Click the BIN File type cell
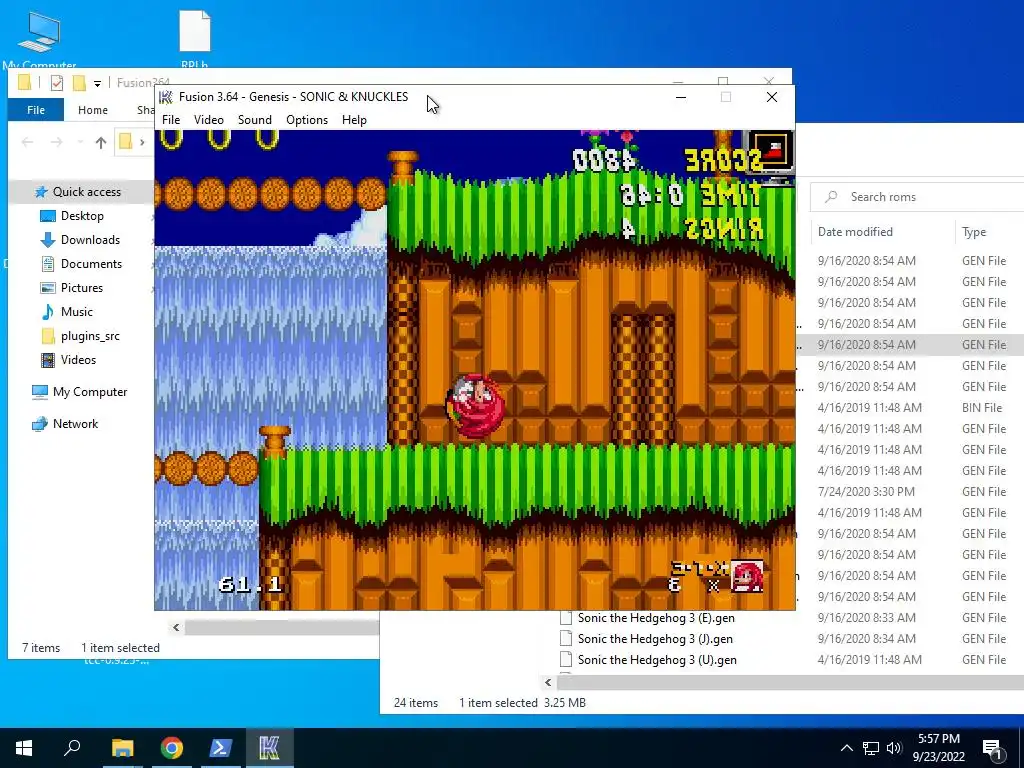Screen dimensions: 1024x768 tap(982, 408)
